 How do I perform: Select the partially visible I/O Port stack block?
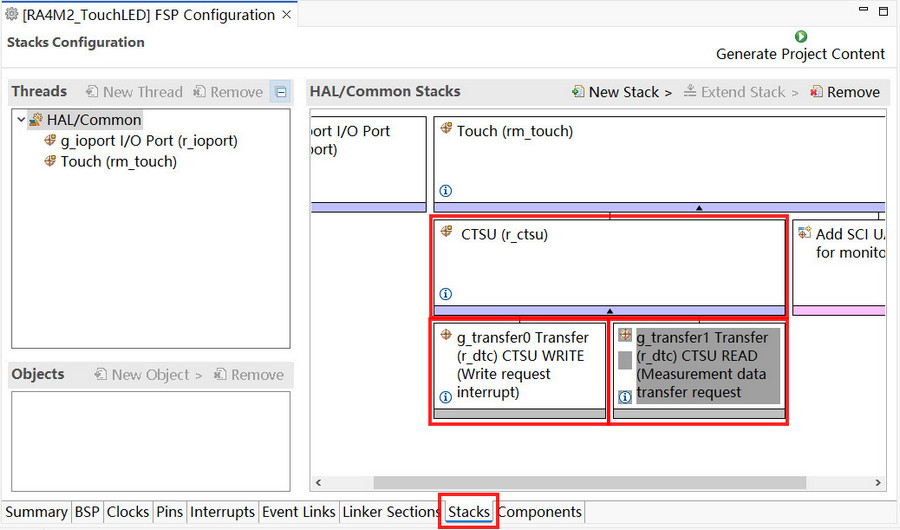368,164
